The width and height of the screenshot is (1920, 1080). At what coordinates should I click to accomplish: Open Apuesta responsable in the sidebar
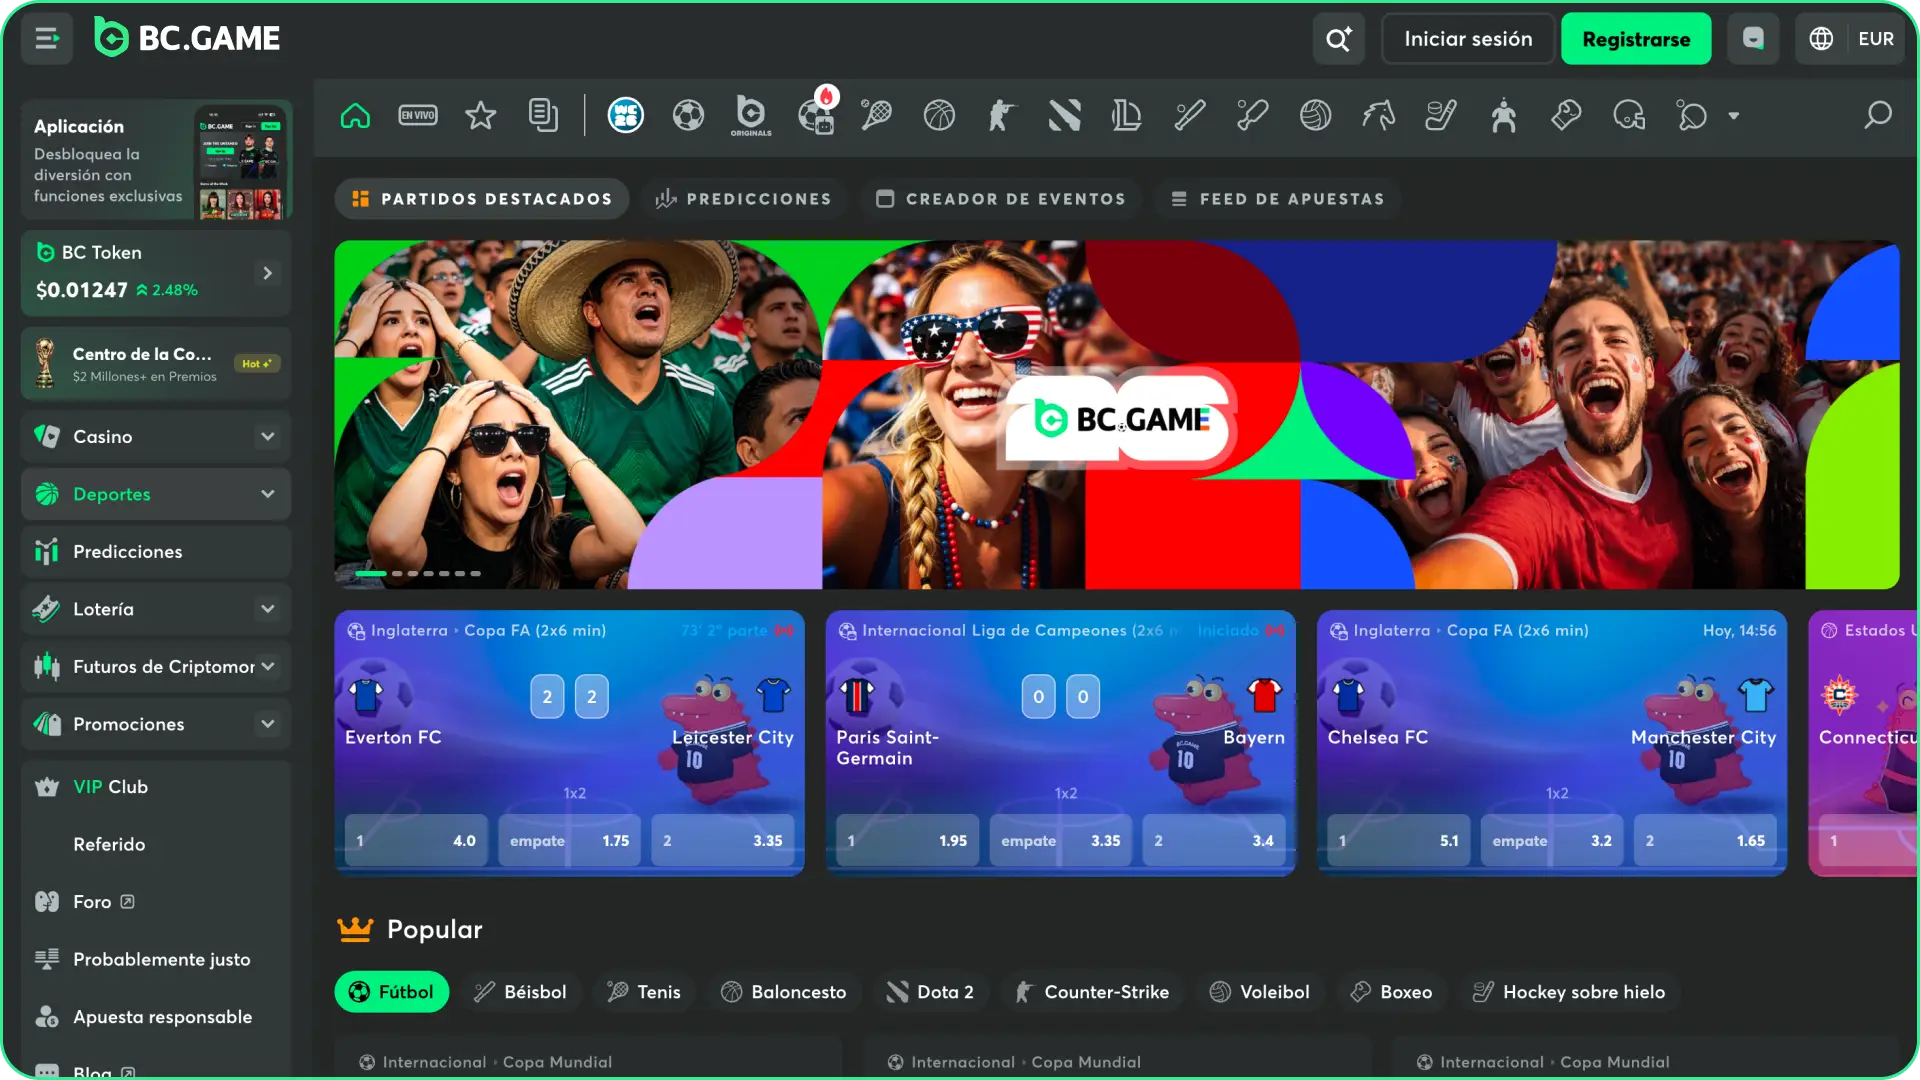[156, 1017]
